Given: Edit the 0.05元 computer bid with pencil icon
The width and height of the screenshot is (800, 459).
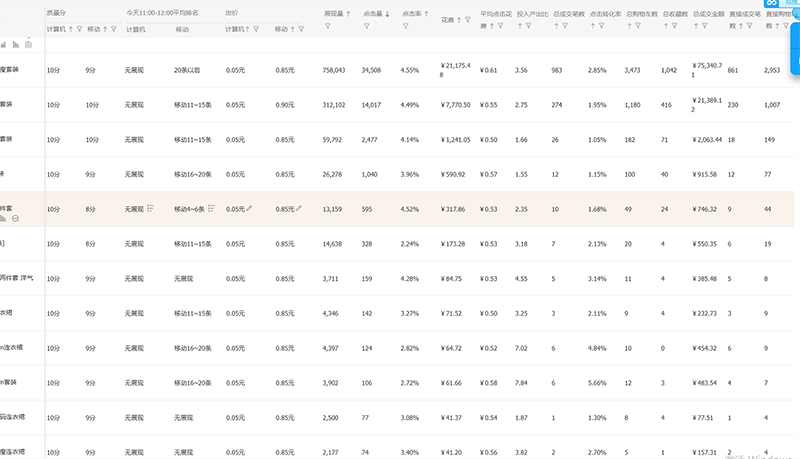Looking at the screenshot, I should point(249,209).
